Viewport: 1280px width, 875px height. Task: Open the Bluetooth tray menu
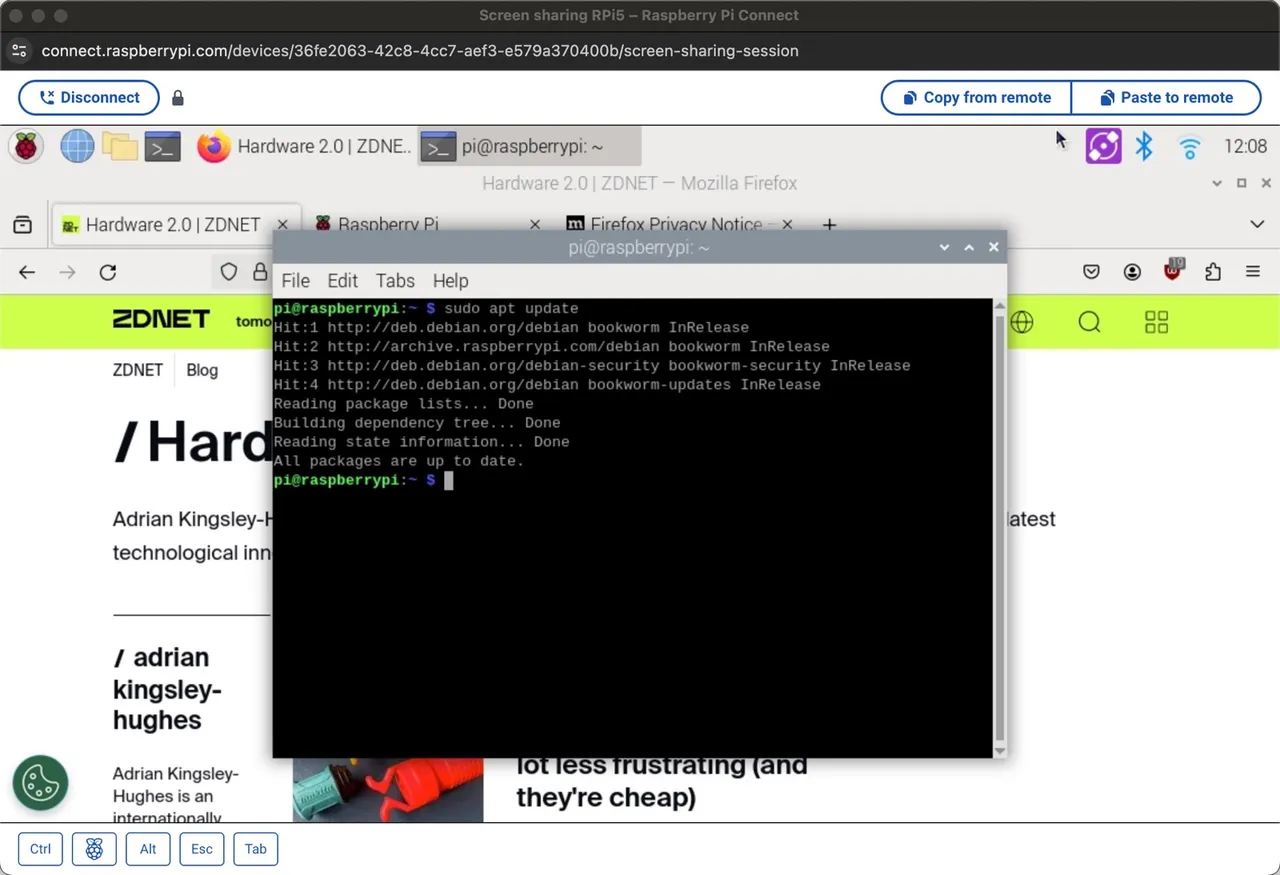(1144, 147)
